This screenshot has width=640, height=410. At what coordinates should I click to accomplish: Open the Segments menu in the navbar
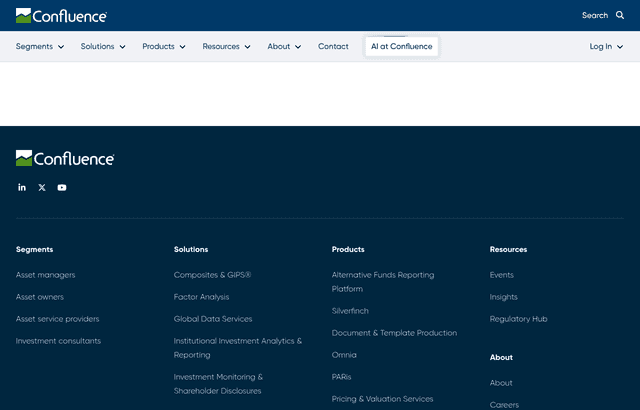tap(34, 47)
